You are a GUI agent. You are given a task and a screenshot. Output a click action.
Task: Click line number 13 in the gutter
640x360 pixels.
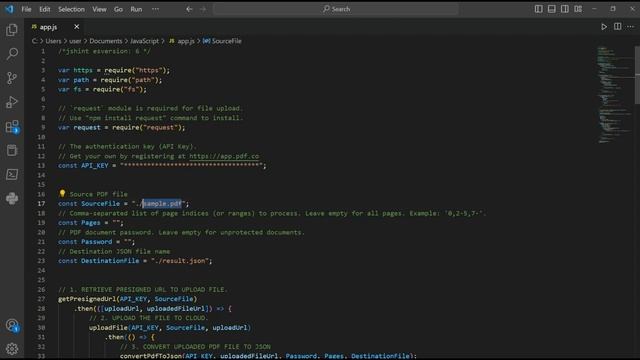41,166
